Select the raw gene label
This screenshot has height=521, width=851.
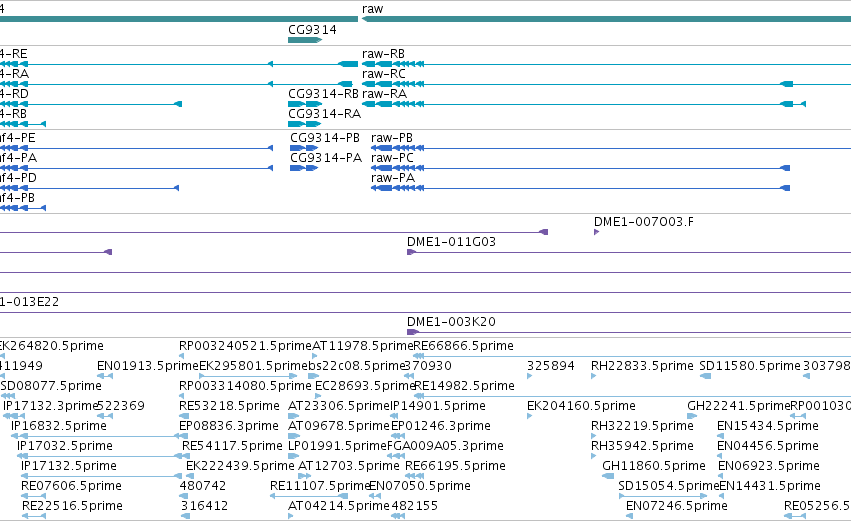pyautogui.click(x=372, y=9)
